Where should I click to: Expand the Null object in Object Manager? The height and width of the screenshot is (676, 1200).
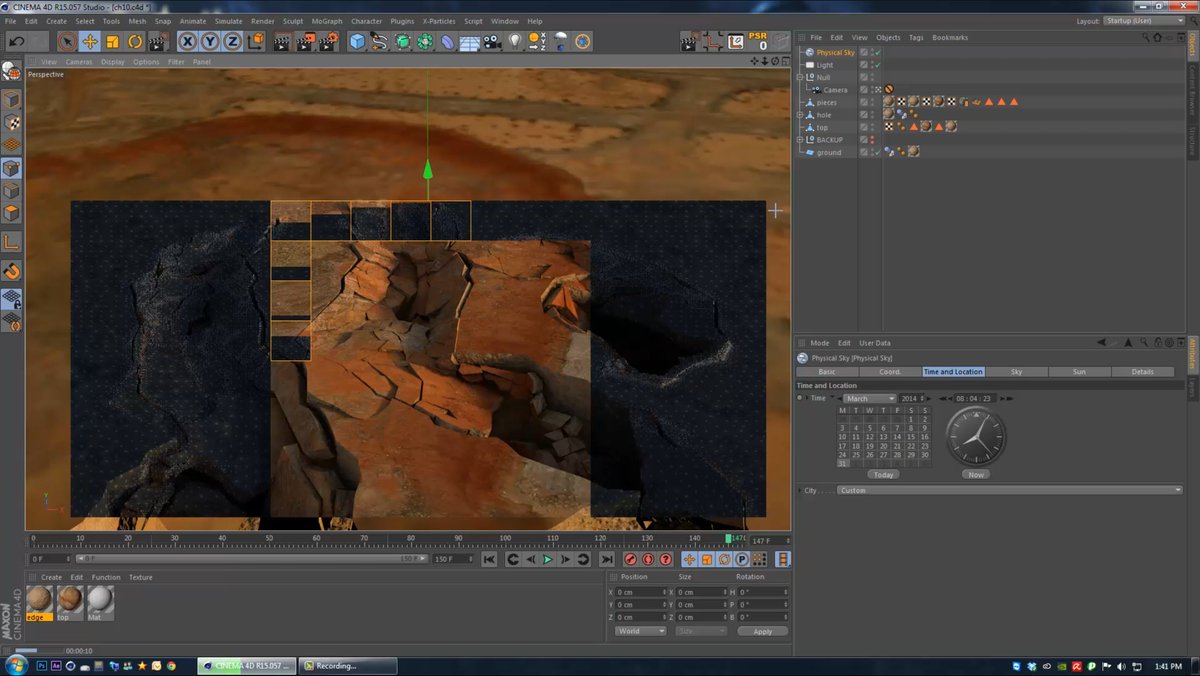799,77
